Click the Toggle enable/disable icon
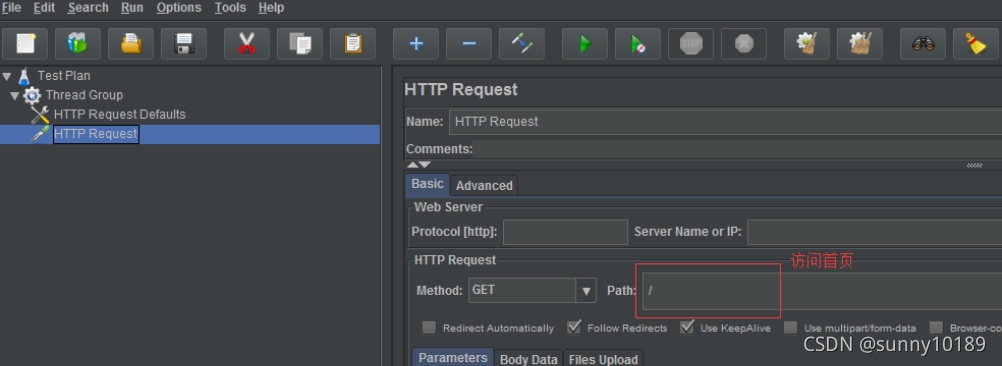 (x=522, y=44)
